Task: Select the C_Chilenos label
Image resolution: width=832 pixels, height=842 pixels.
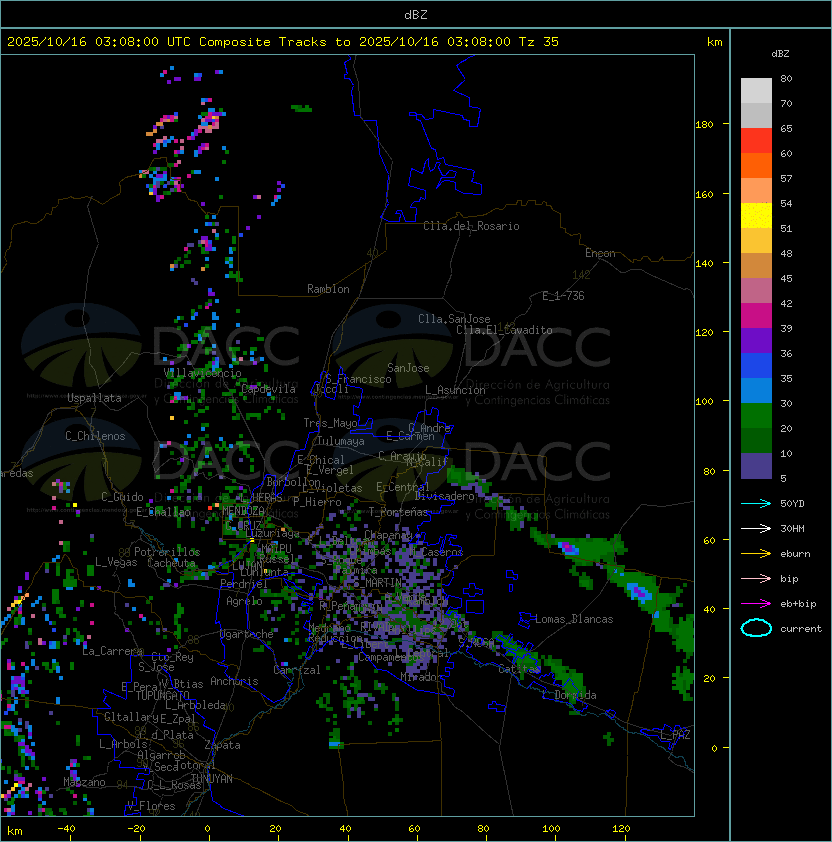Action: [95, 436]
